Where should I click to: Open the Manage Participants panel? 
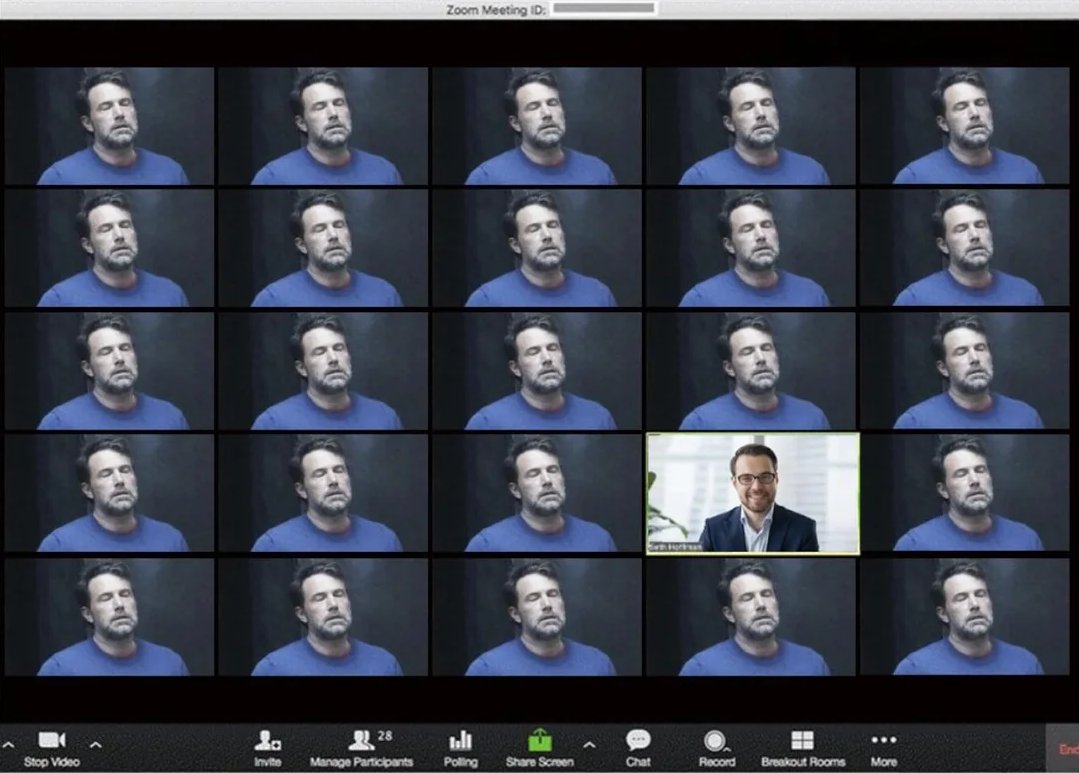(x=361, y=748)
